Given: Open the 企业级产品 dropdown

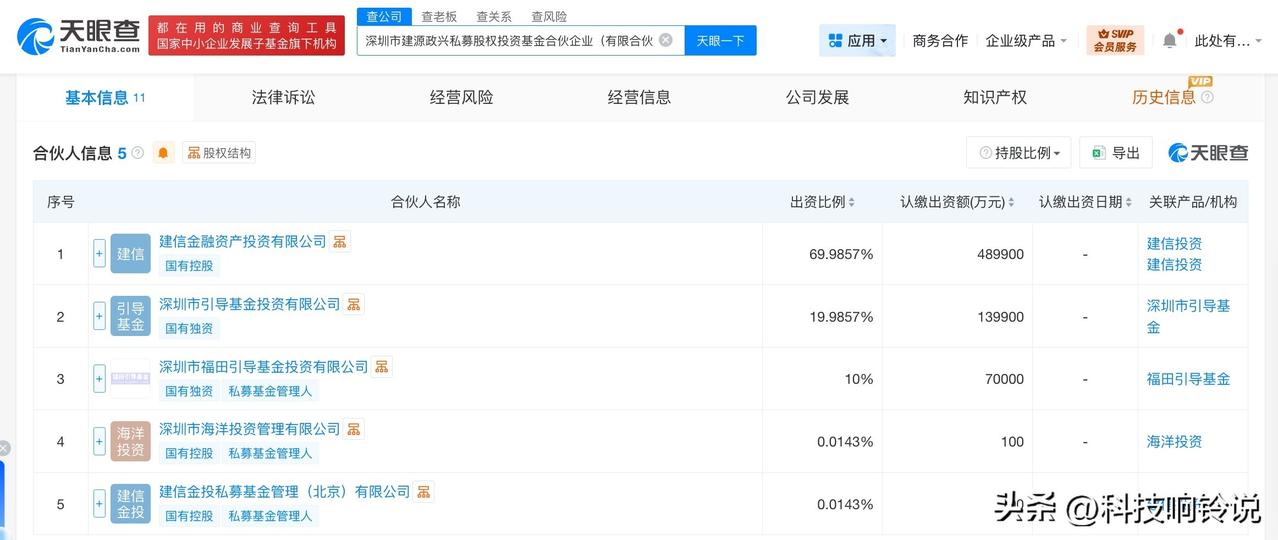Looking at the screenshot, I should 1026,41.
